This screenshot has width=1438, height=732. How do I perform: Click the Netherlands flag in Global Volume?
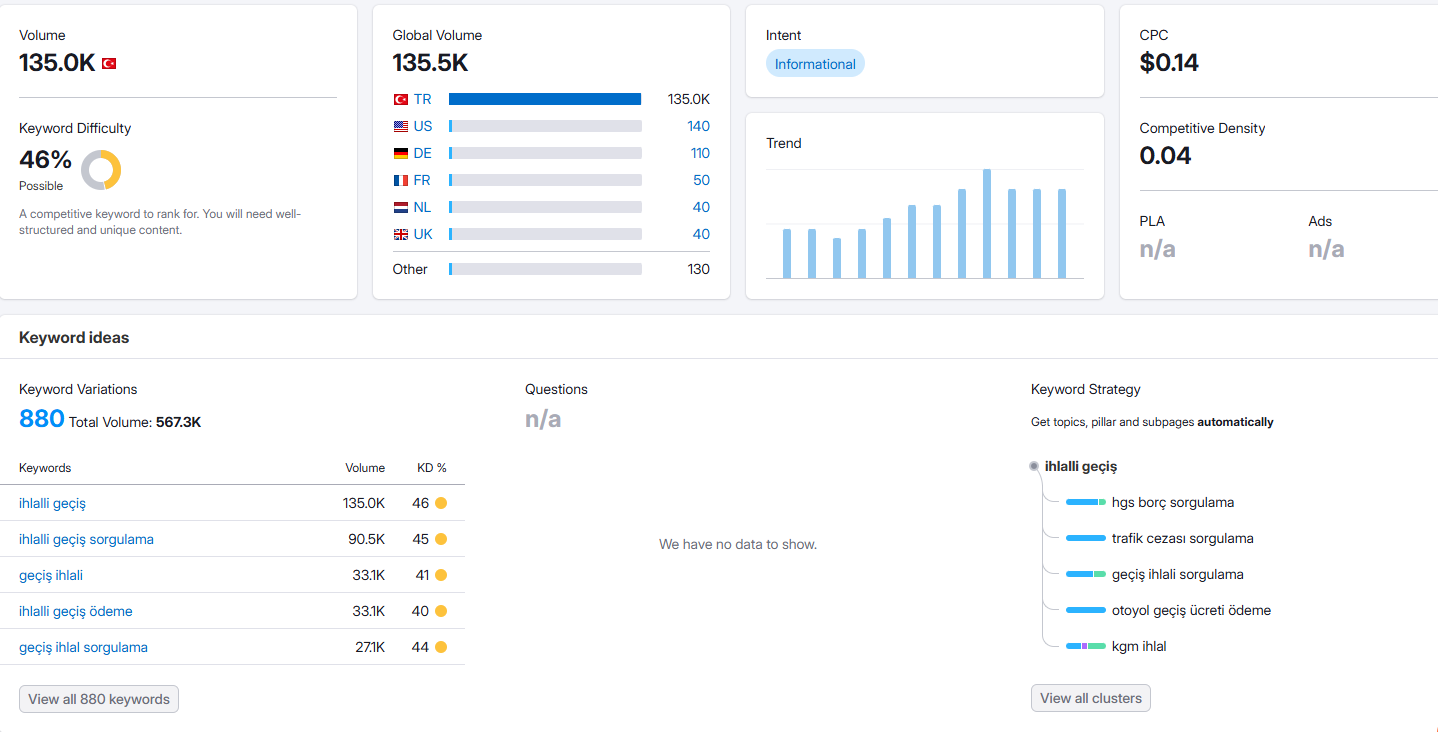[401, 207]
